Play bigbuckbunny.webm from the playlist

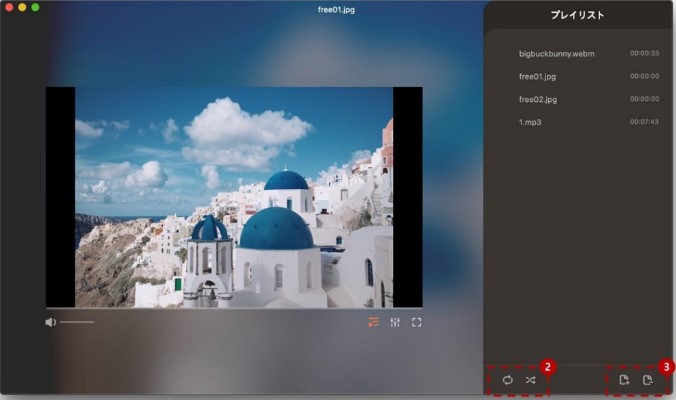tap(556, 53)
